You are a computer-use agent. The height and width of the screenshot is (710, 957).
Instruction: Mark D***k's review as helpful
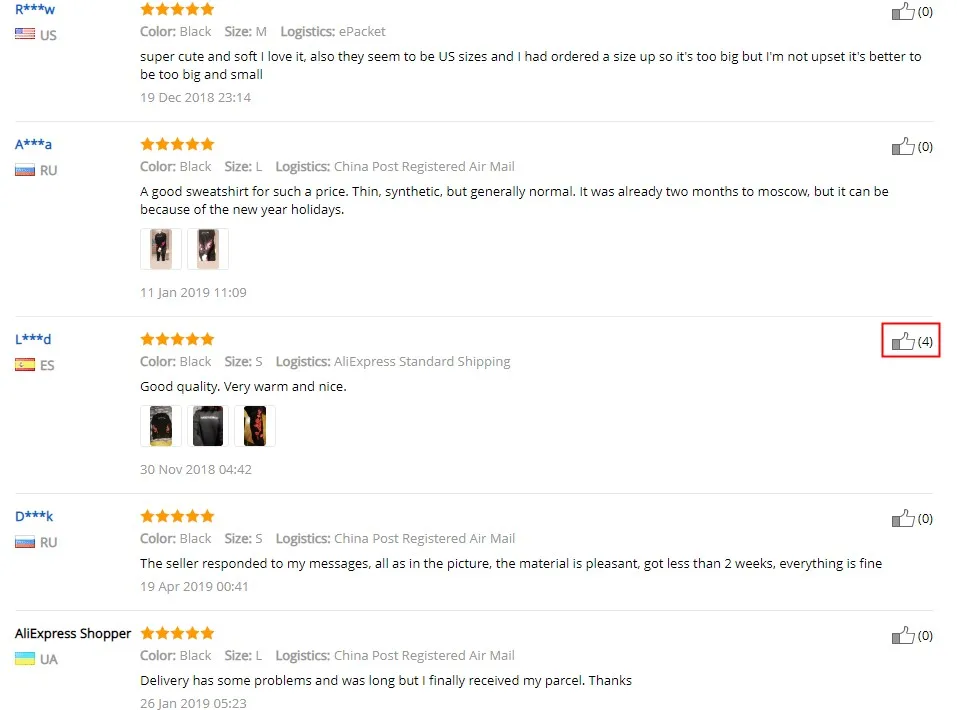(x=903, y=518)
